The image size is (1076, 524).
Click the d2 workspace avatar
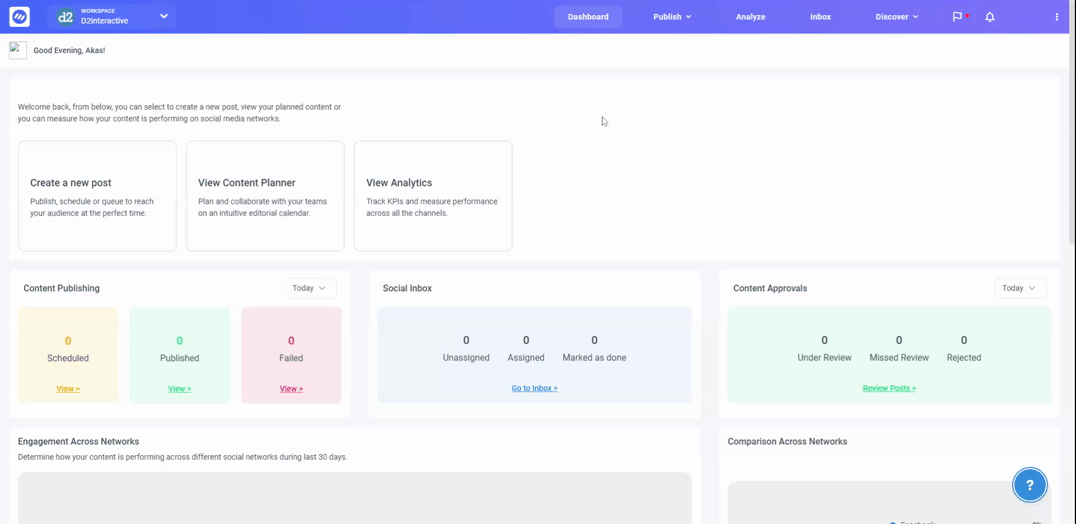point(65,17)
